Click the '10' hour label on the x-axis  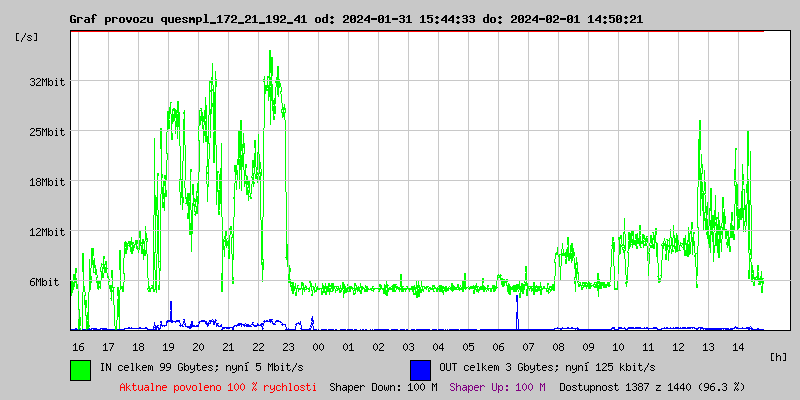(x=618, y=347)
